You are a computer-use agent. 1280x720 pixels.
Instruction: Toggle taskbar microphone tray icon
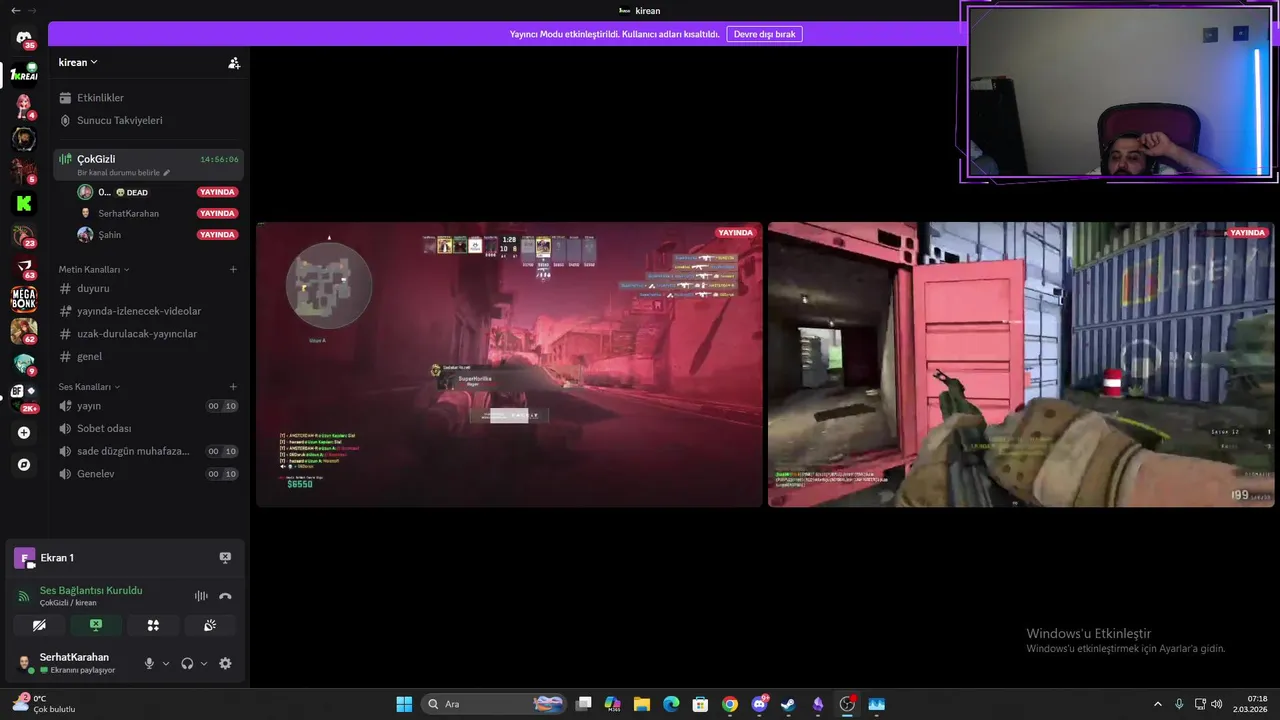pyautogui.click(x=1179, y=704)
